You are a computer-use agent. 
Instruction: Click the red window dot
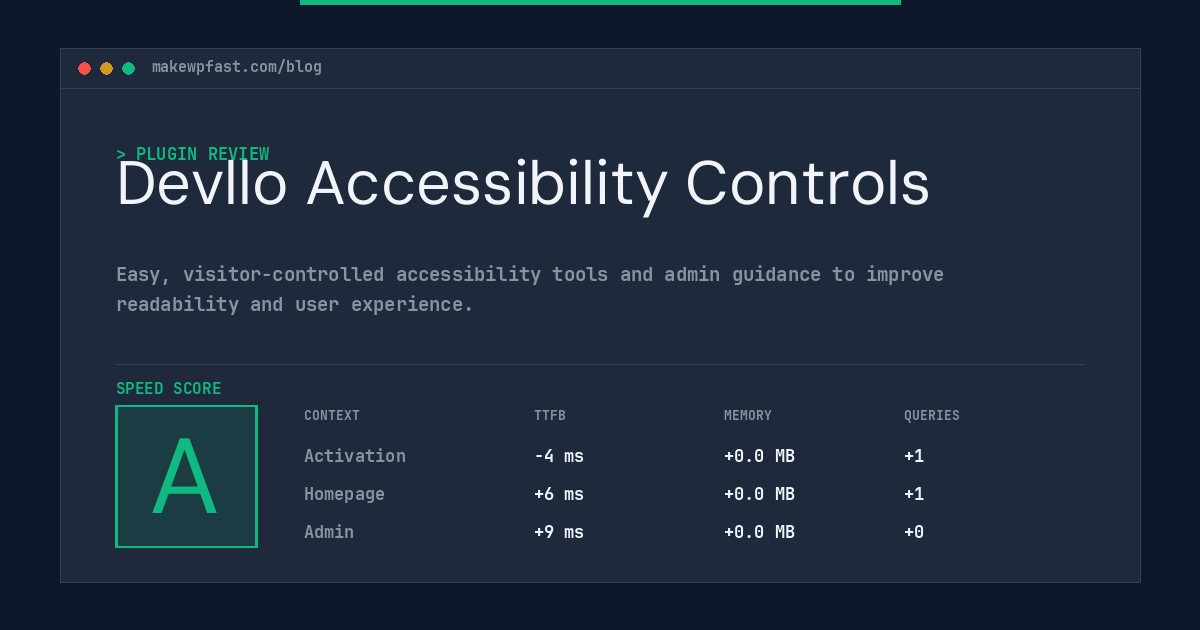(84, 68)
